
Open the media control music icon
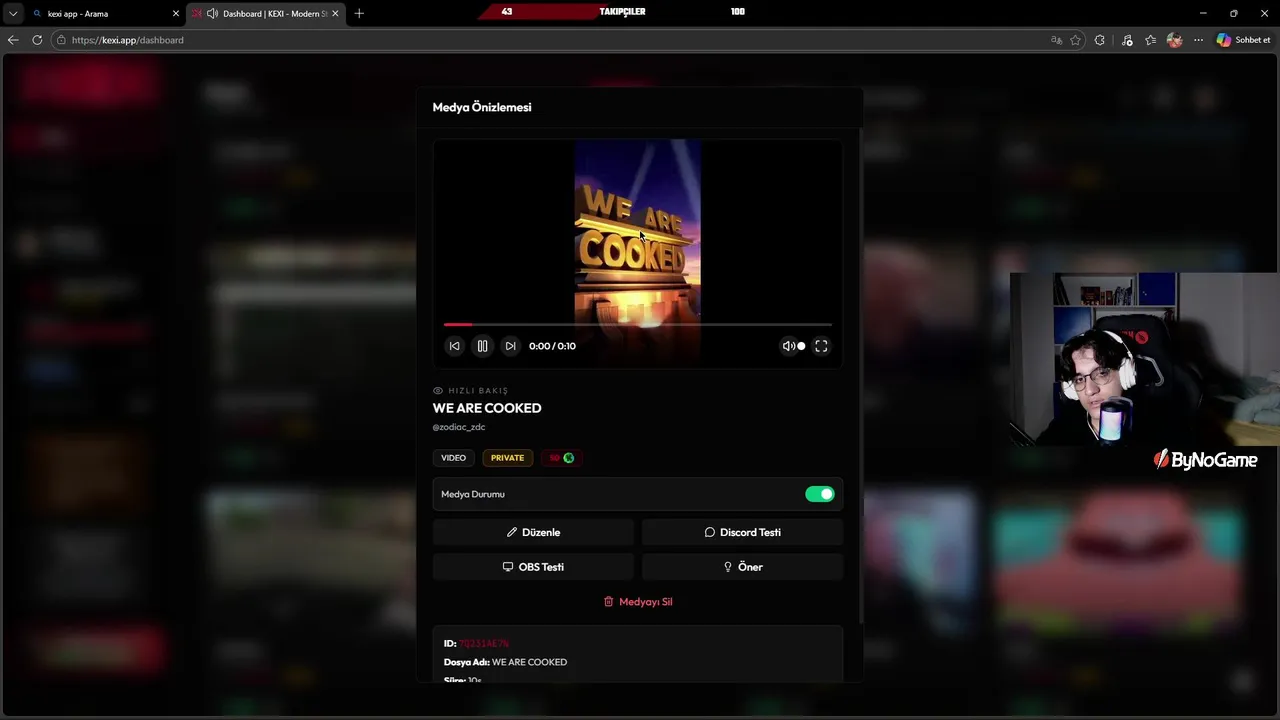click(1127, 40)
